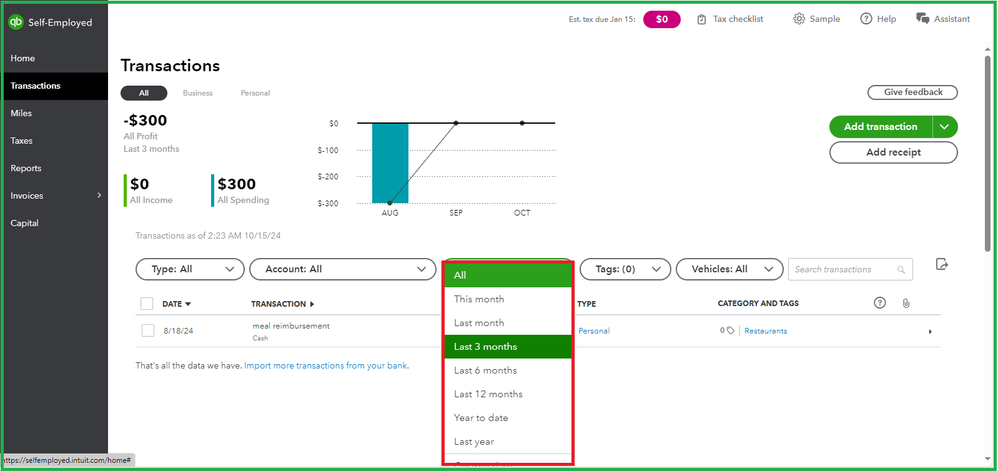Click the $0 estimated tax badge
Image resolution: width=998 pixels, height=471 pixels.
tap(662, 19)
